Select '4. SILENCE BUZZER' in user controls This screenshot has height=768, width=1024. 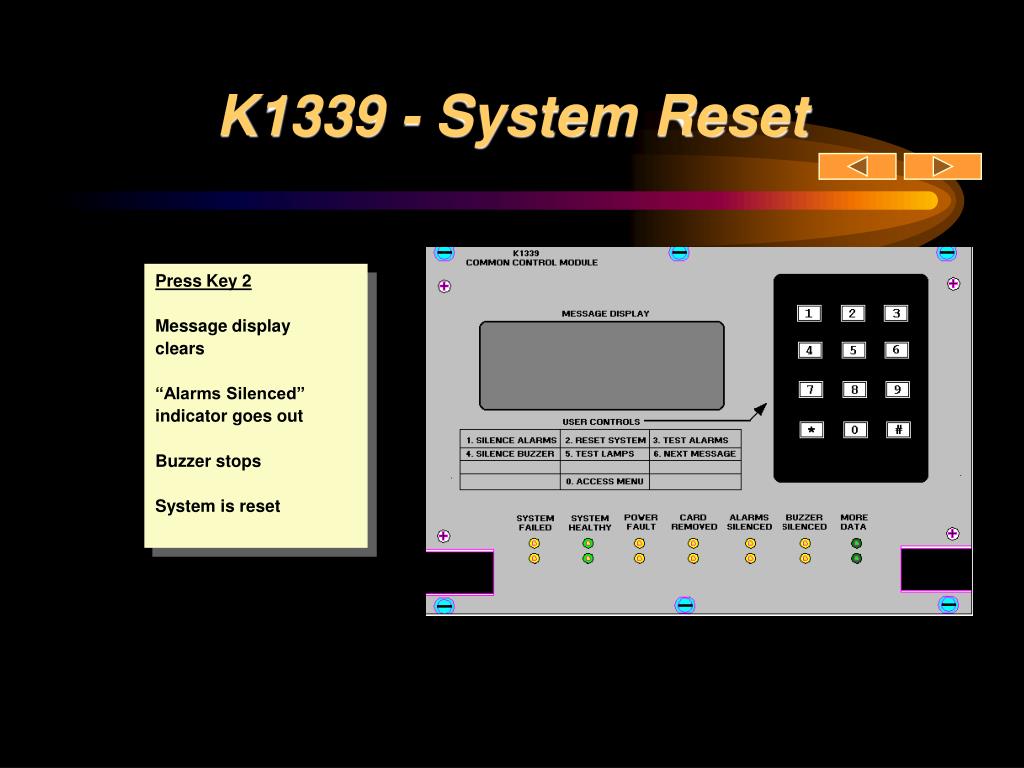click(509, 454)
